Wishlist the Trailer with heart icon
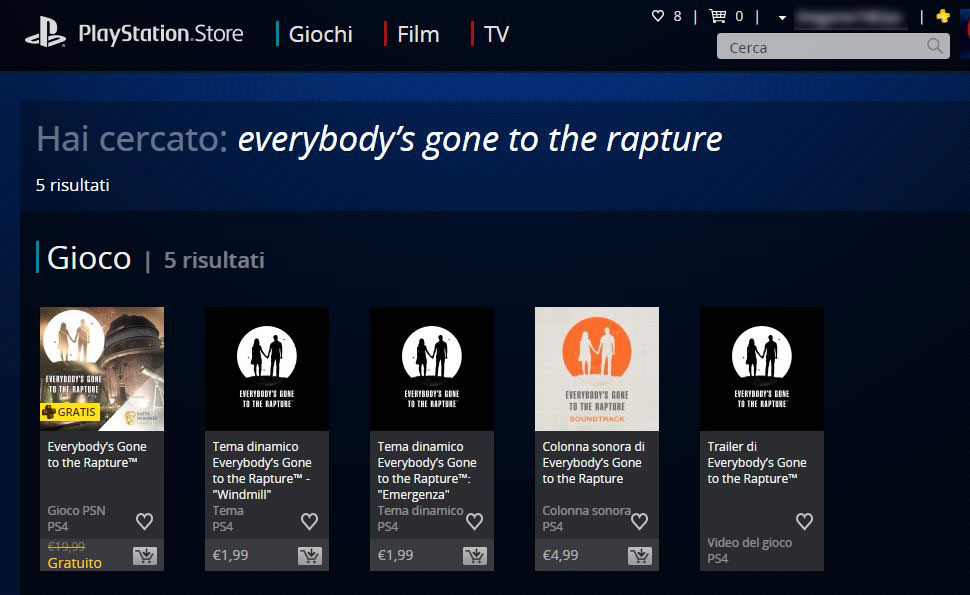 [x=804, y=521]
